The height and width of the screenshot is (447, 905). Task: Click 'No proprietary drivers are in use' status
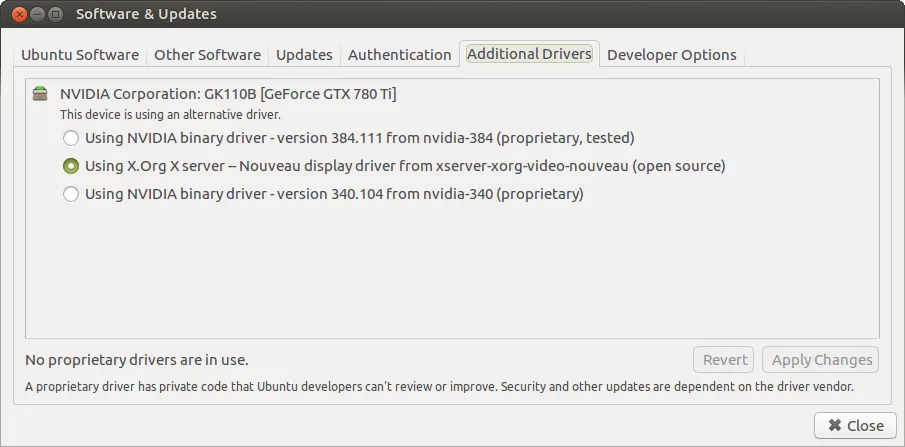[137, 360]
